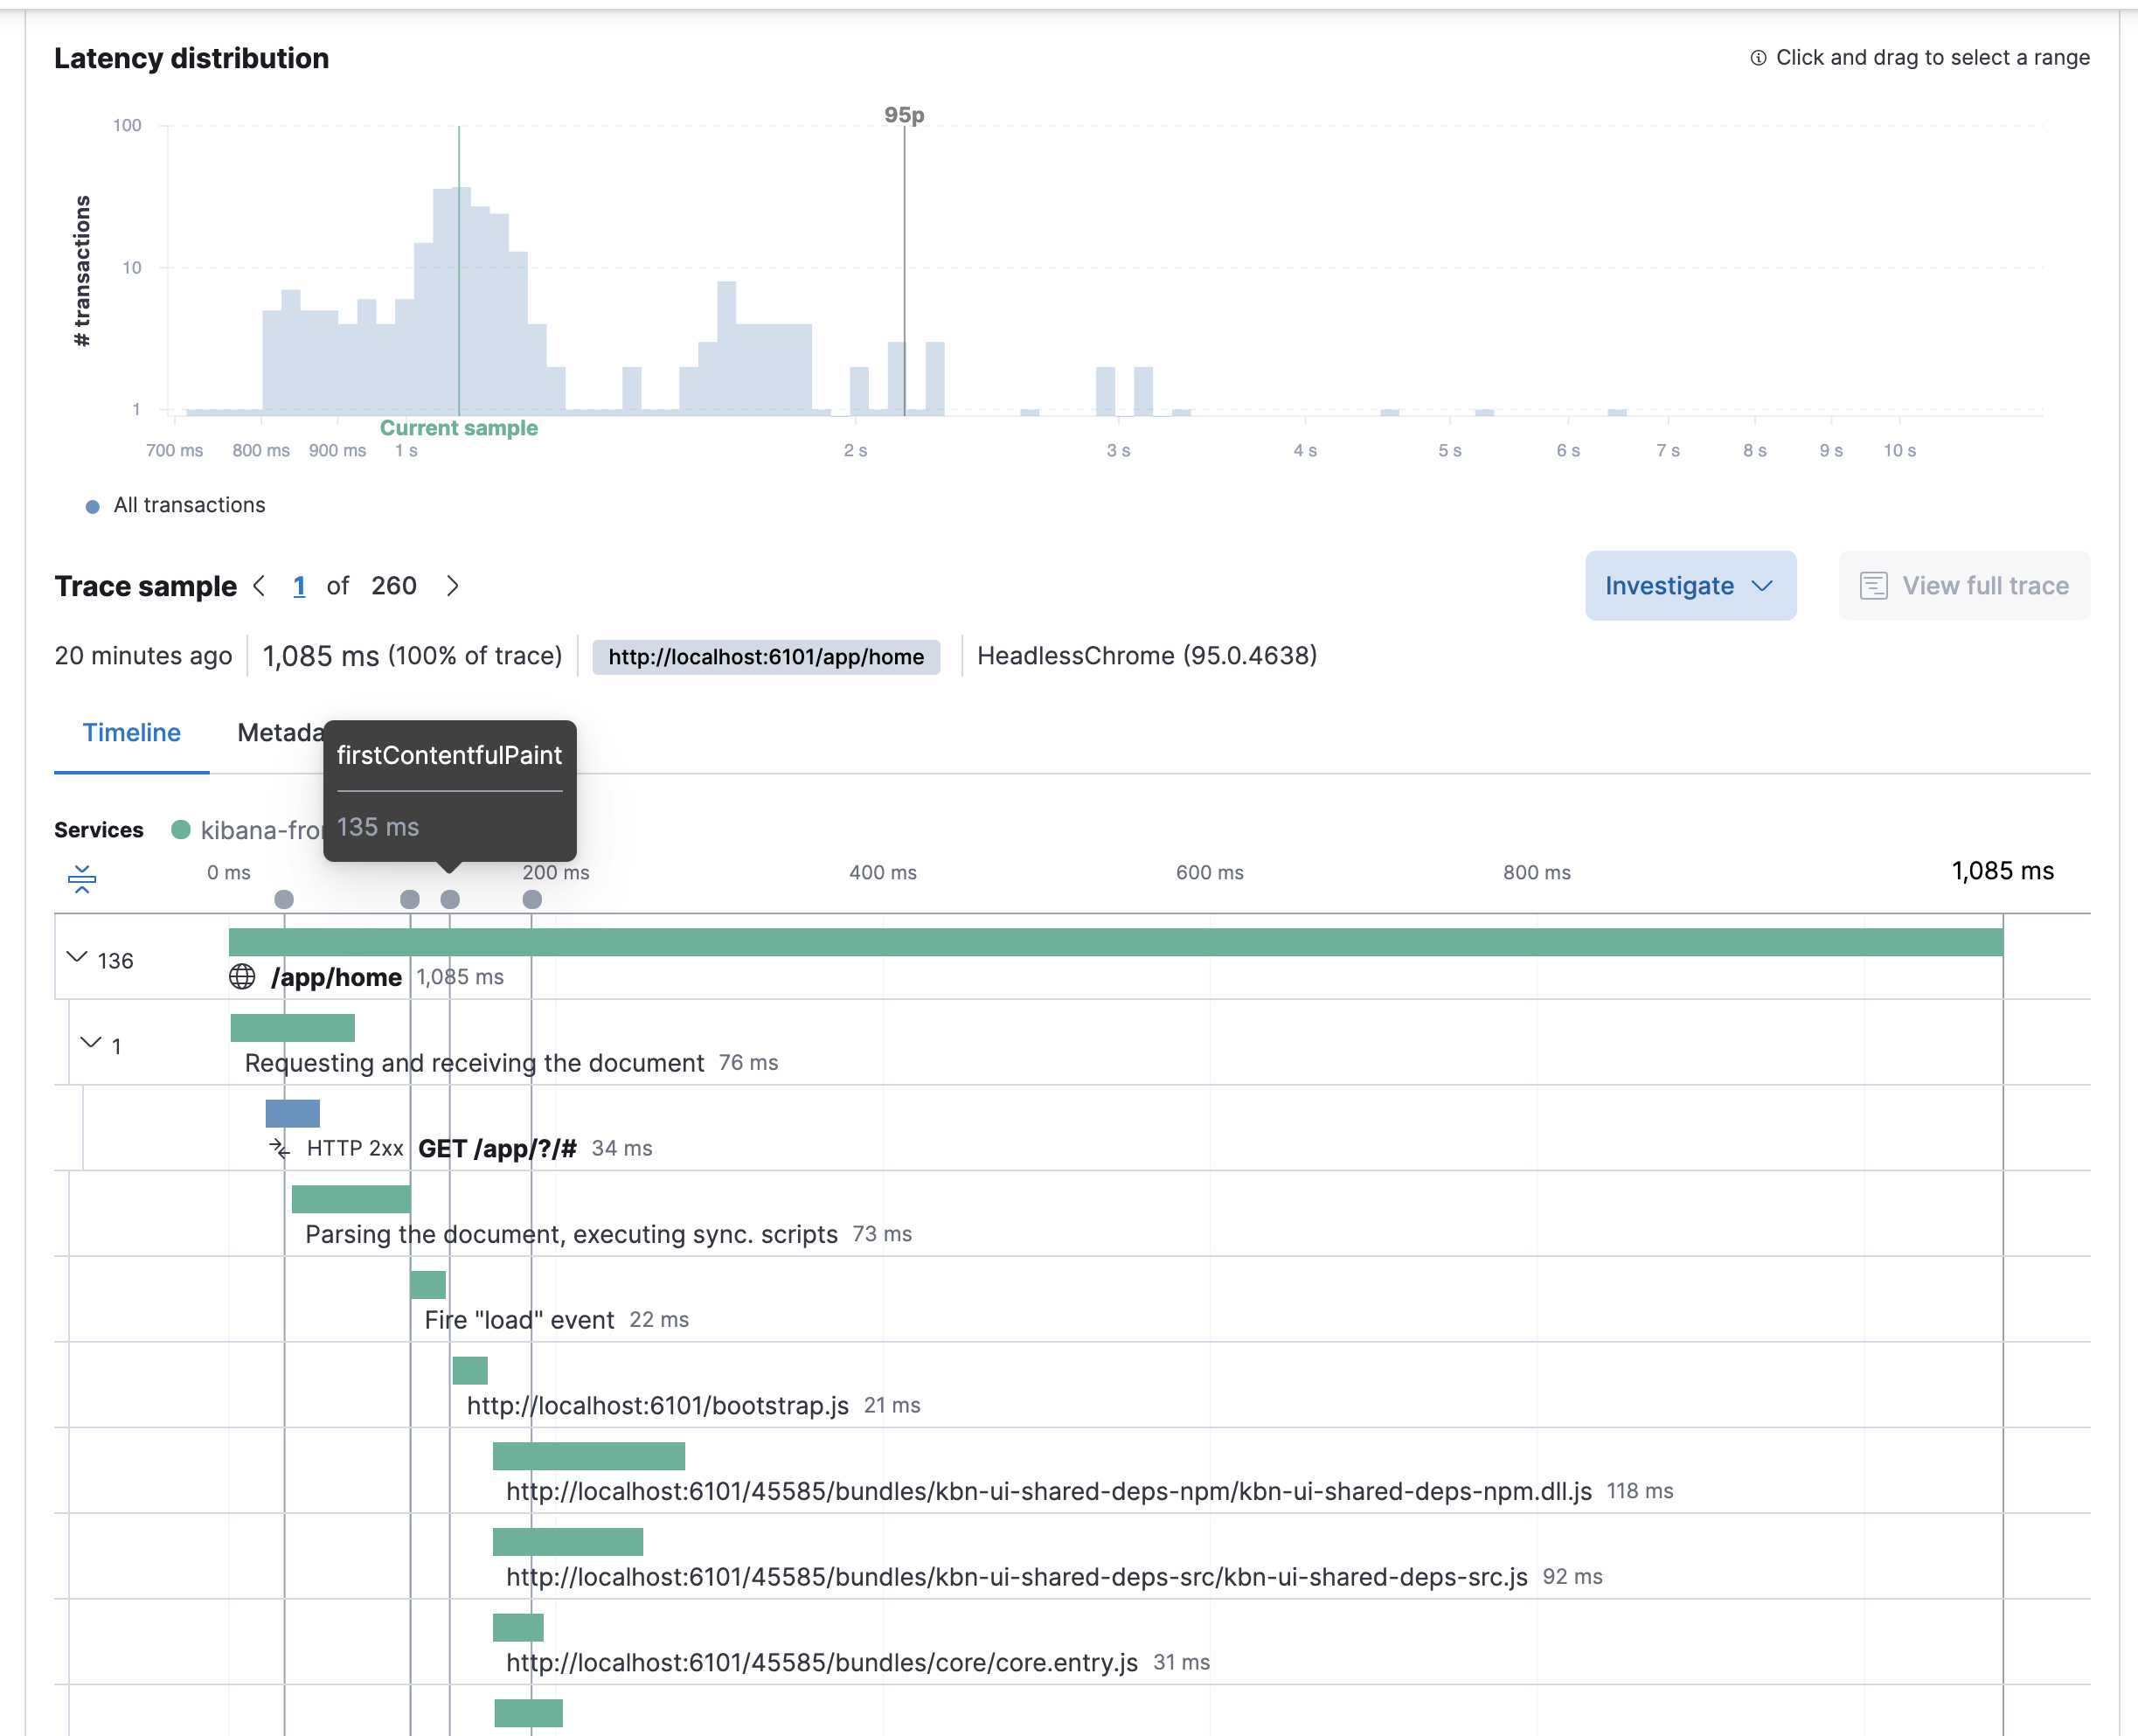Click the firstContentfulPaint marker dot on the timeline
The image size is (2138, 1736).
click(x=450, y=899)
